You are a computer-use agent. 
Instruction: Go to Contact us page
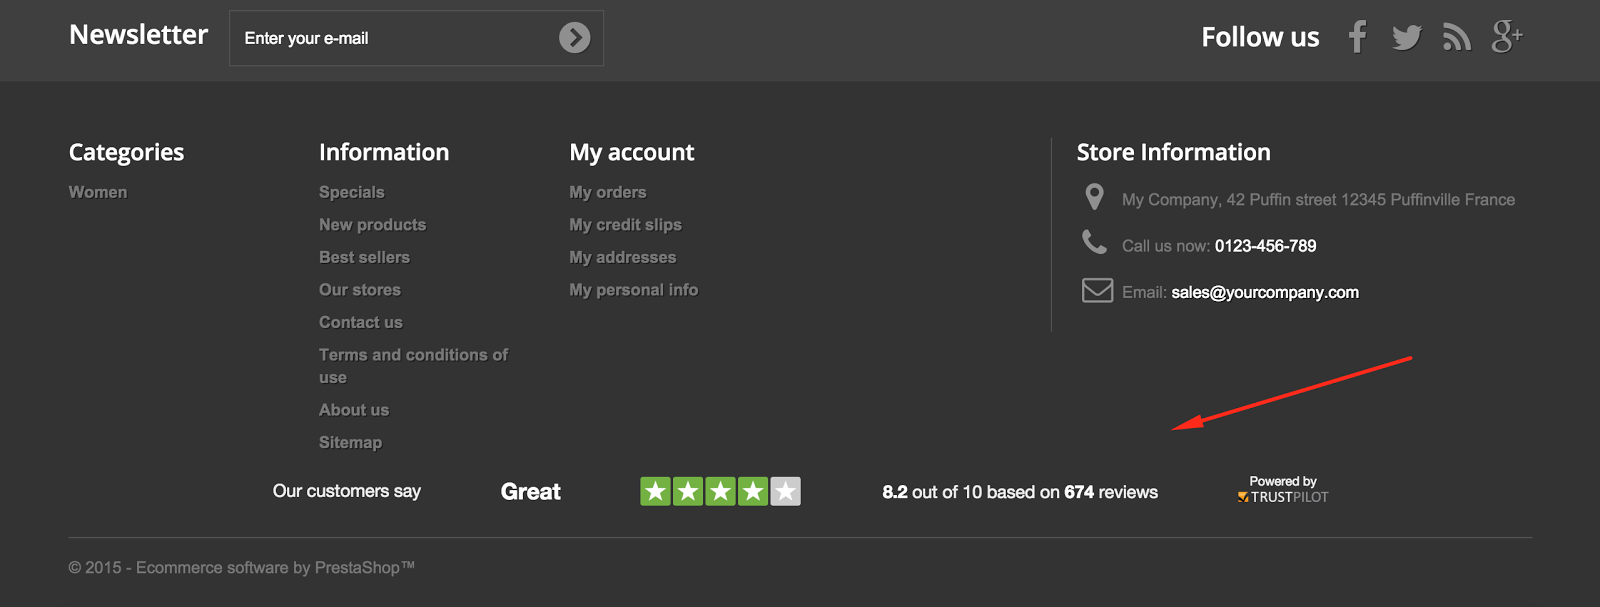coord(361,322)
